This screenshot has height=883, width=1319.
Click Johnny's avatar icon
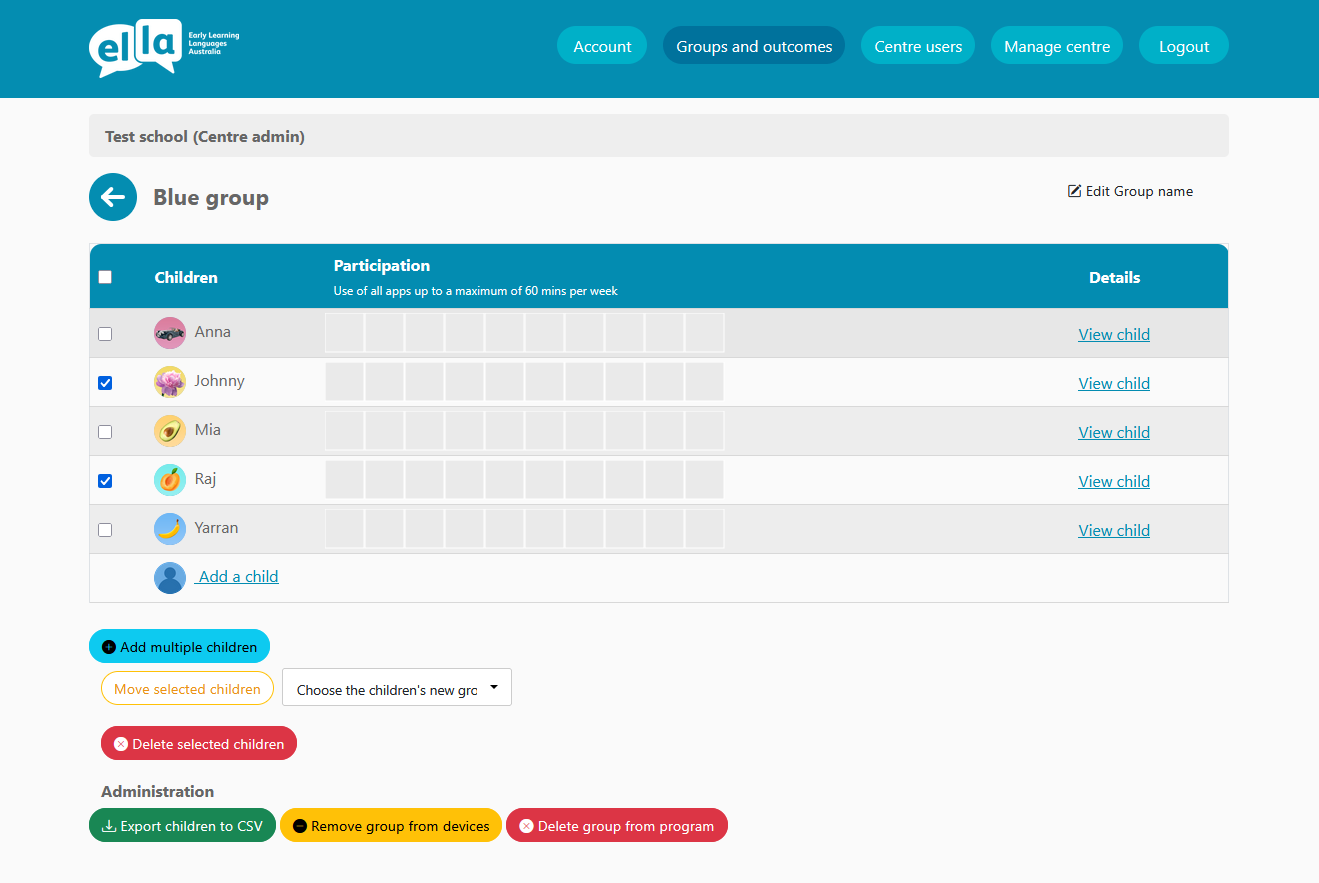coord(170,382)
